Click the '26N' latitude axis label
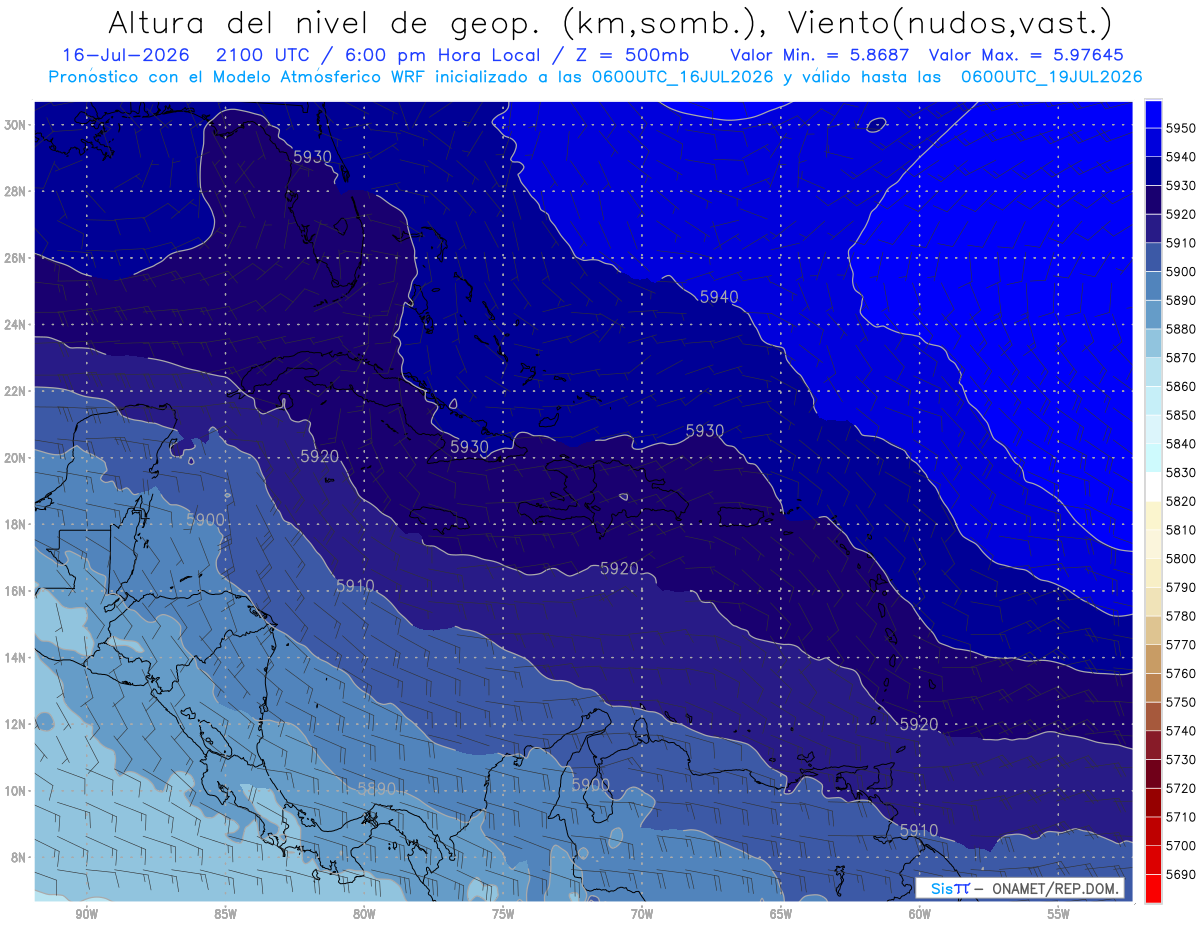1200x927 pixels. pos(15,258)
